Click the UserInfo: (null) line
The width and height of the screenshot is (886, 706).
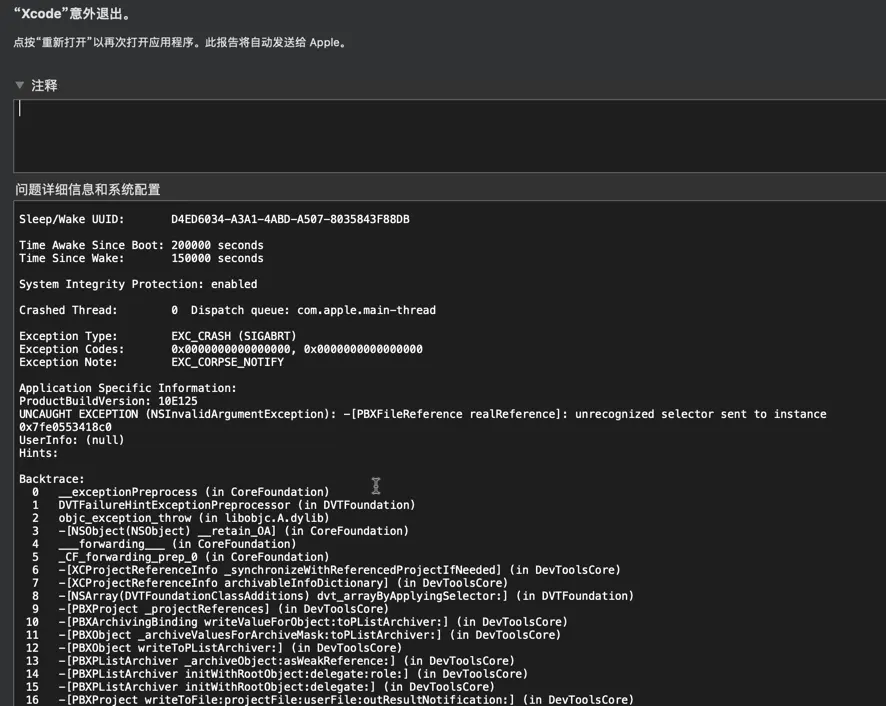pos(71,440)
